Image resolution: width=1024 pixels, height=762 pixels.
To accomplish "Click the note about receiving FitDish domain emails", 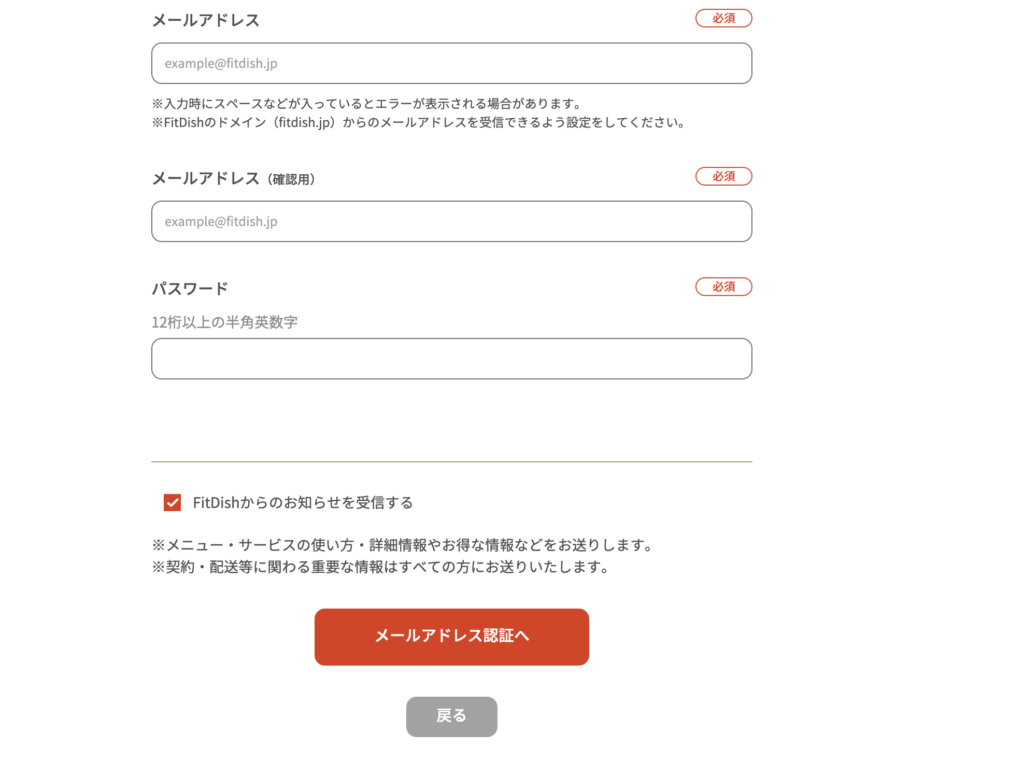I will pos(418,122).
